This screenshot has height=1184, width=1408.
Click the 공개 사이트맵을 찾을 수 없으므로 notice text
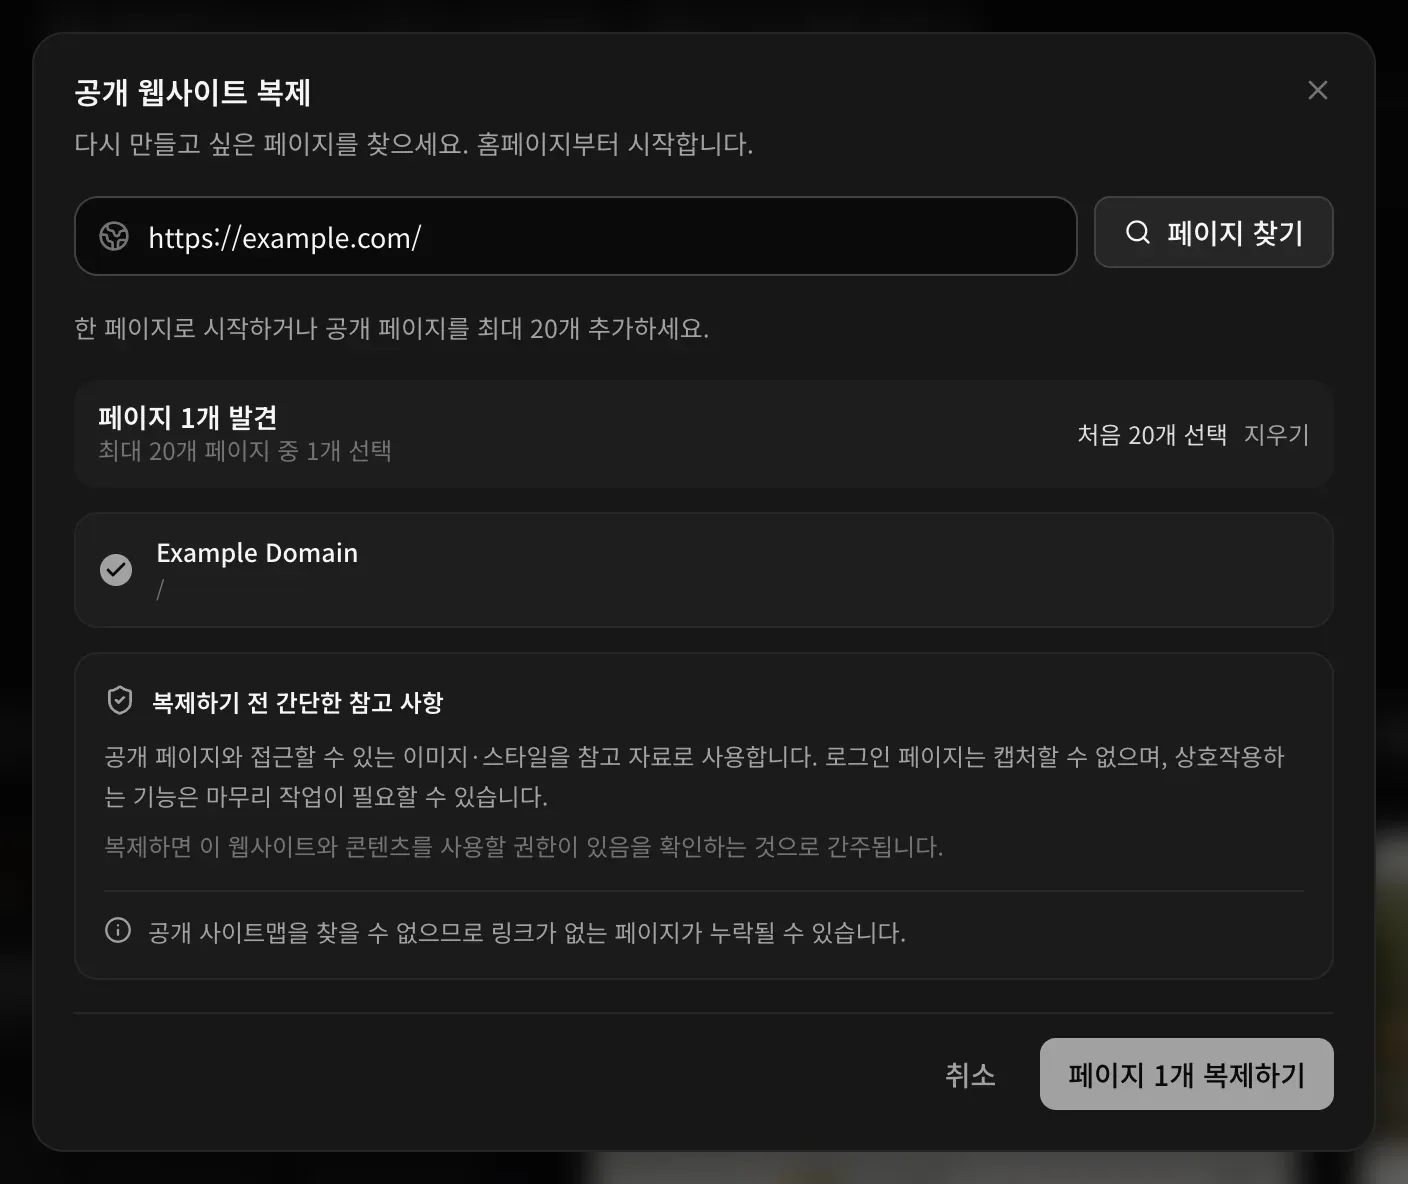[x=527, y=933]
